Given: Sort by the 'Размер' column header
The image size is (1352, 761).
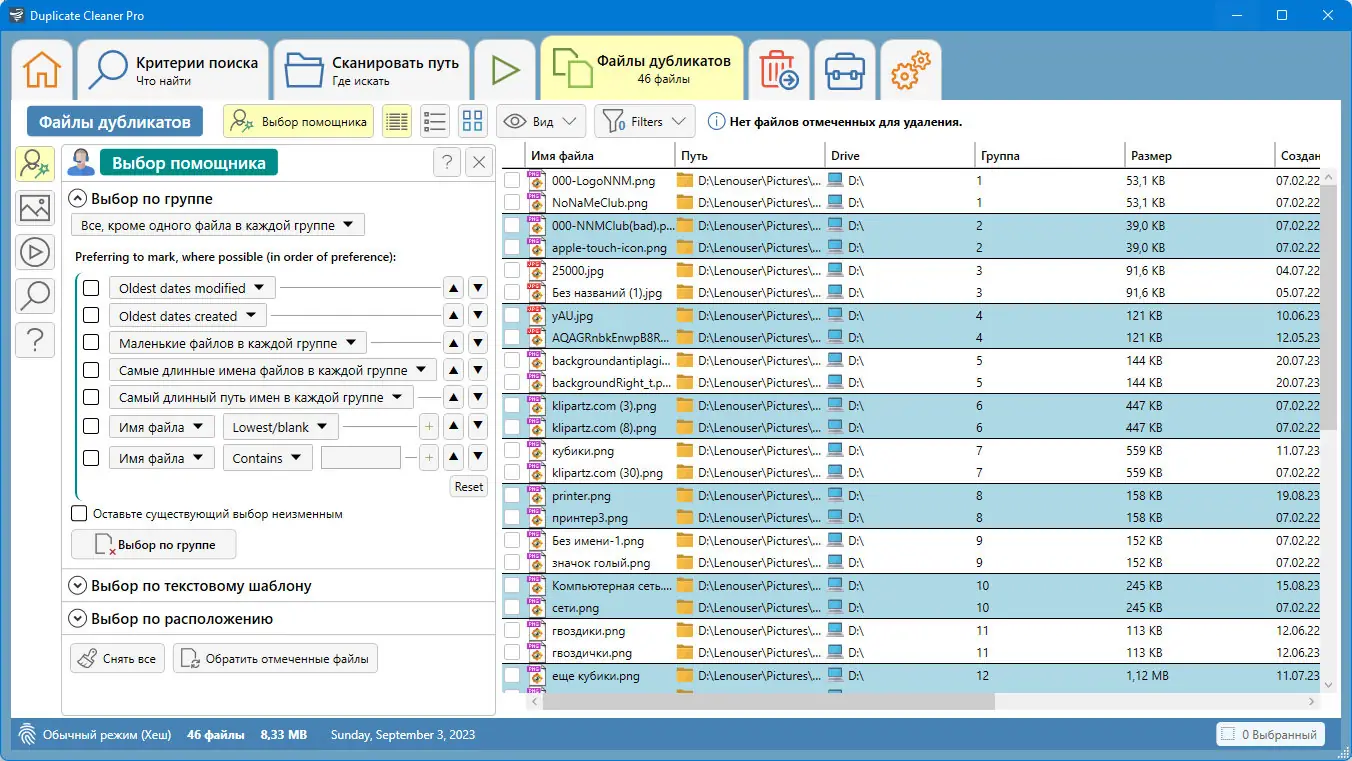Looking at the screenshot, I should (x=1151, y=156).
